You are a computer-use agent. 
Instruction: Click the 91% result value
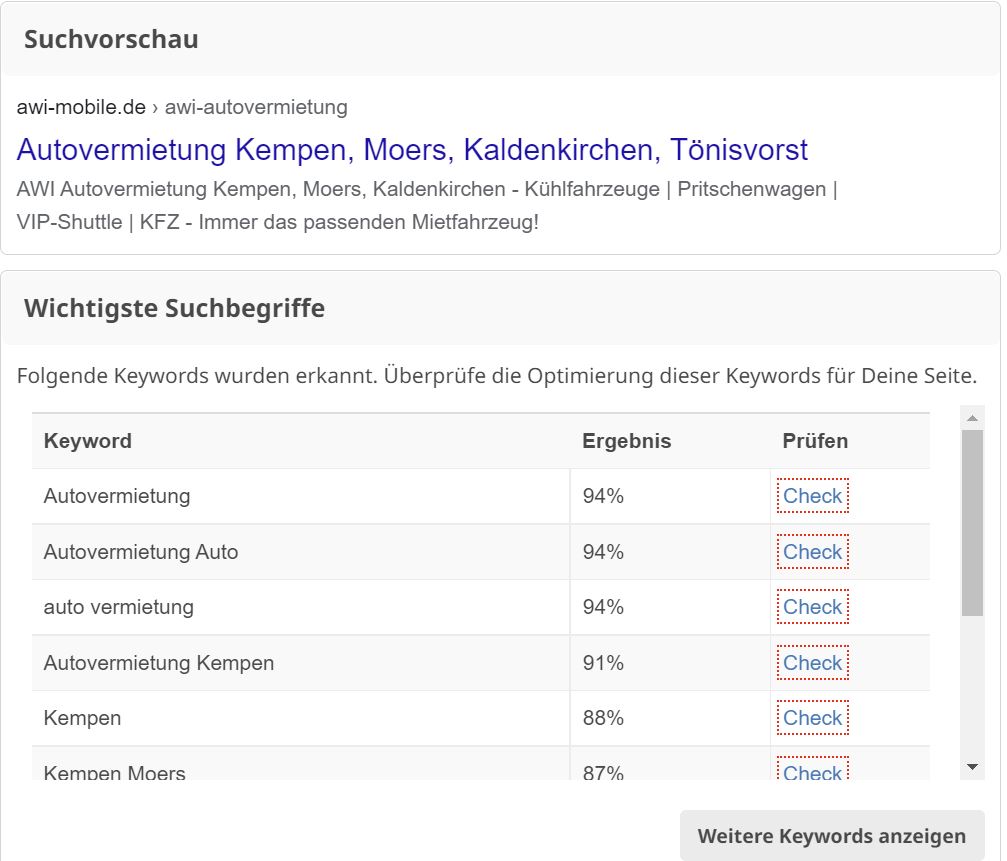point(603,663)
